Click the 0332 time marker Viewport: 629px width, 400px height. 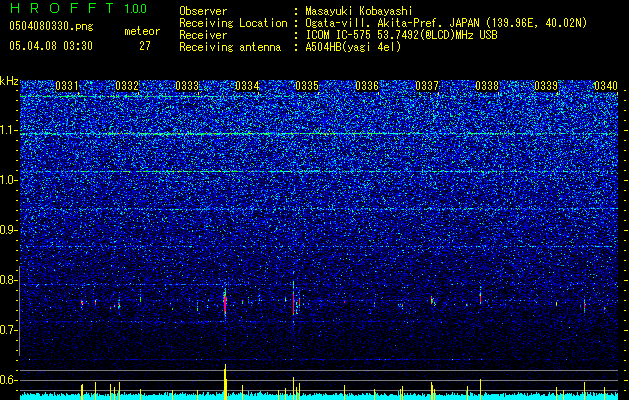pyautogui.click(x=127, y=86)
